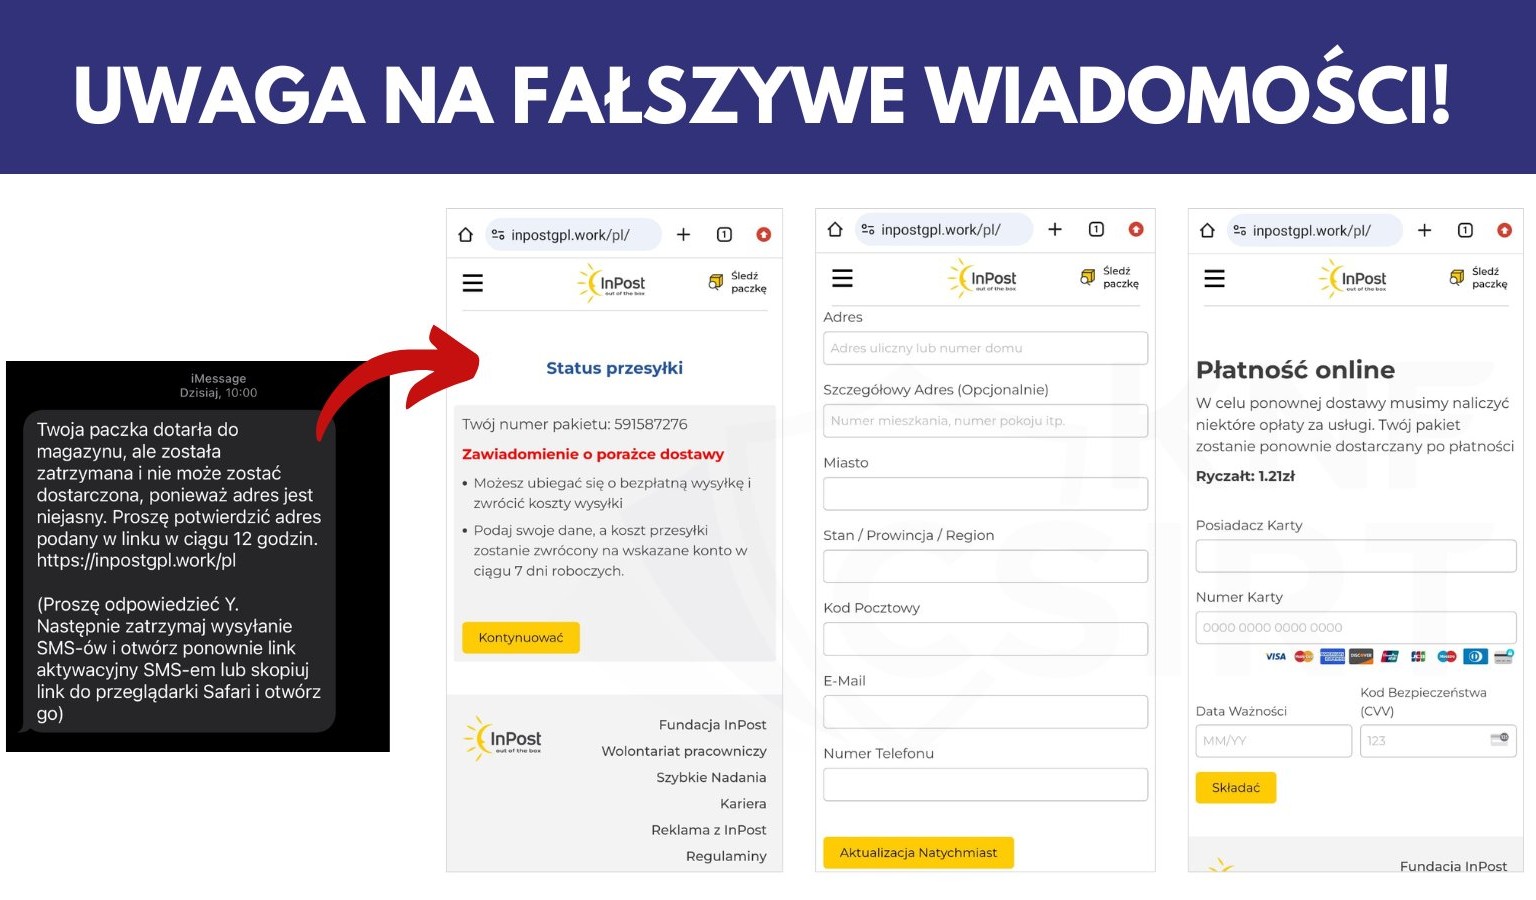Open Fundacja InPost footer link
This screenshot has width=1536, height=900.
(712, 725)
